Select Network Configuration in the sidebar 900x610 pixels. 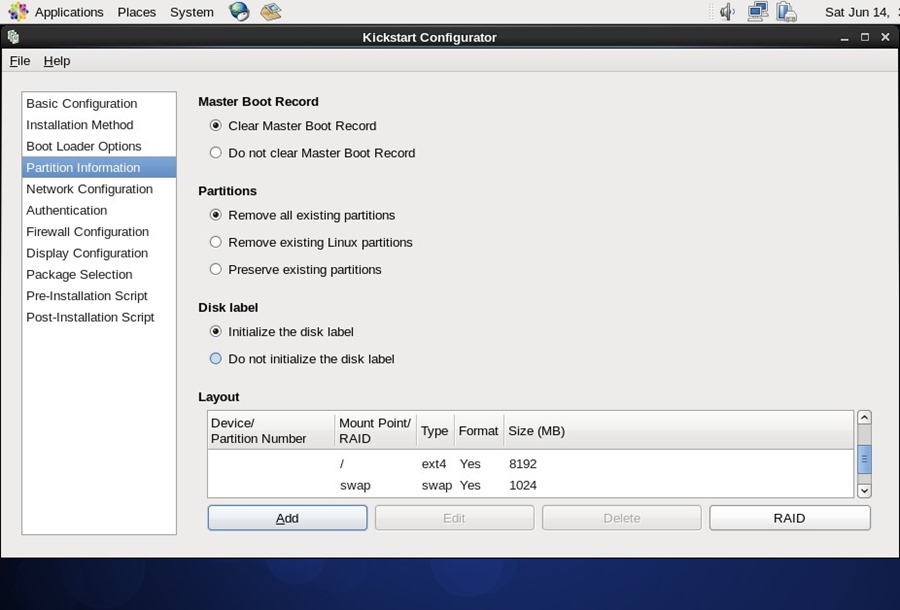(89, 188)
